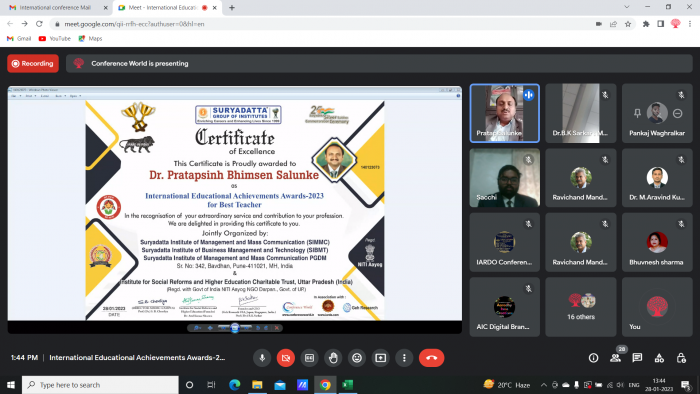Screen dimensions: 700x394
Task: Open host controls lock icon
Action: coord(681,358)
